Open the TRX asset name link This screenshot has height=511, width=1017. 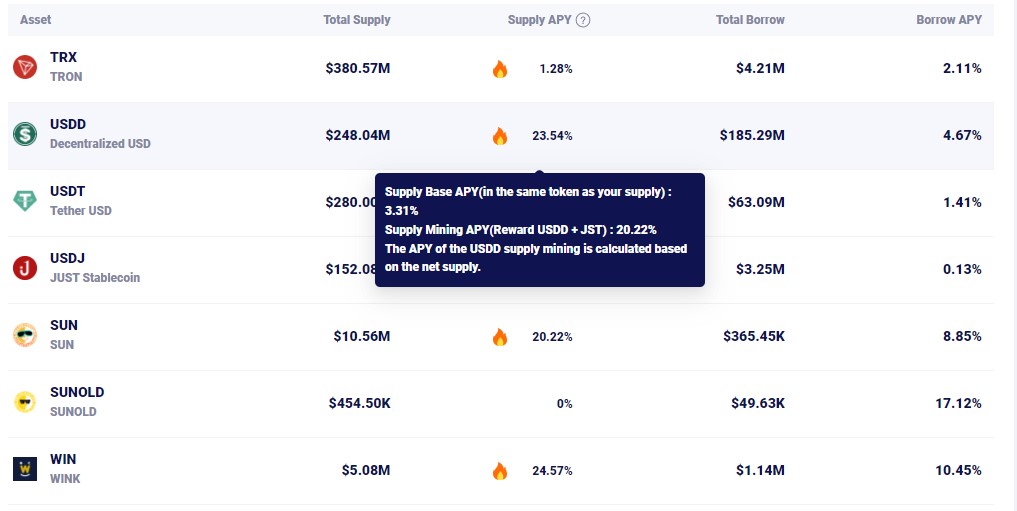coord(63,58)
